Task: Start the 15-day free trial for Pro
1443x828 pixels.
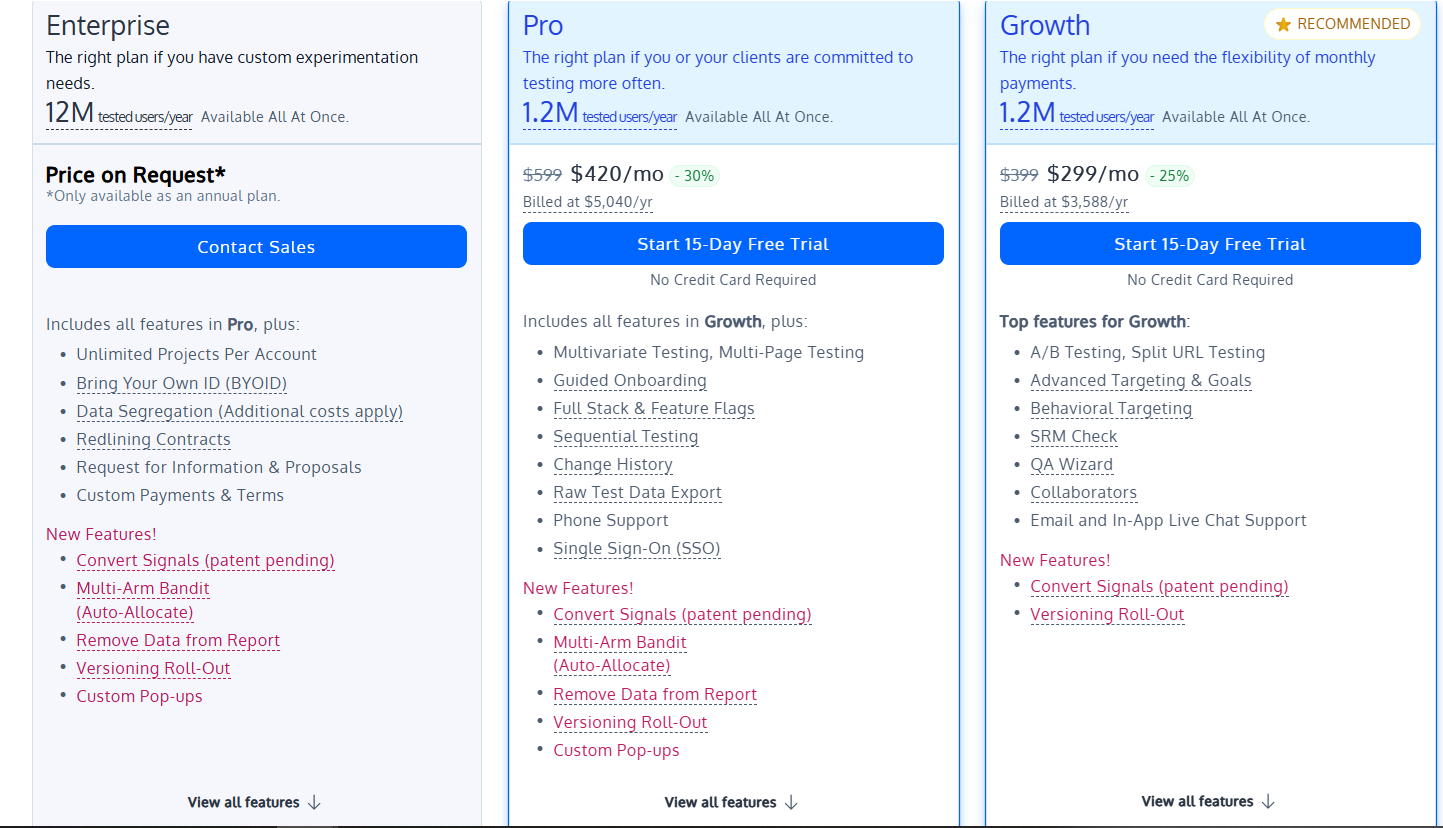Action: point(733,244)
